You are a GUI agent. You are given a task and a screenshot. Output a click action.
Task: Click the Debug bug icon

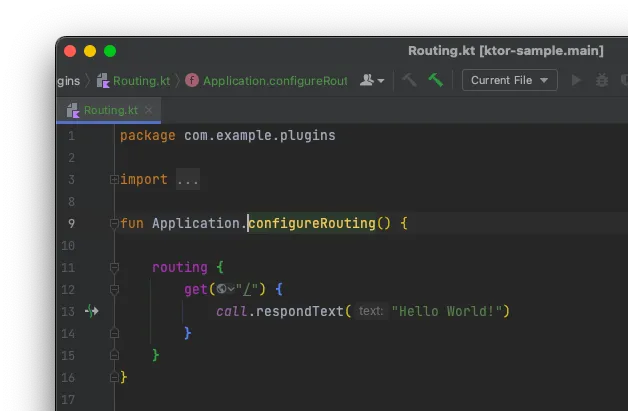click(x=602, y=80)
